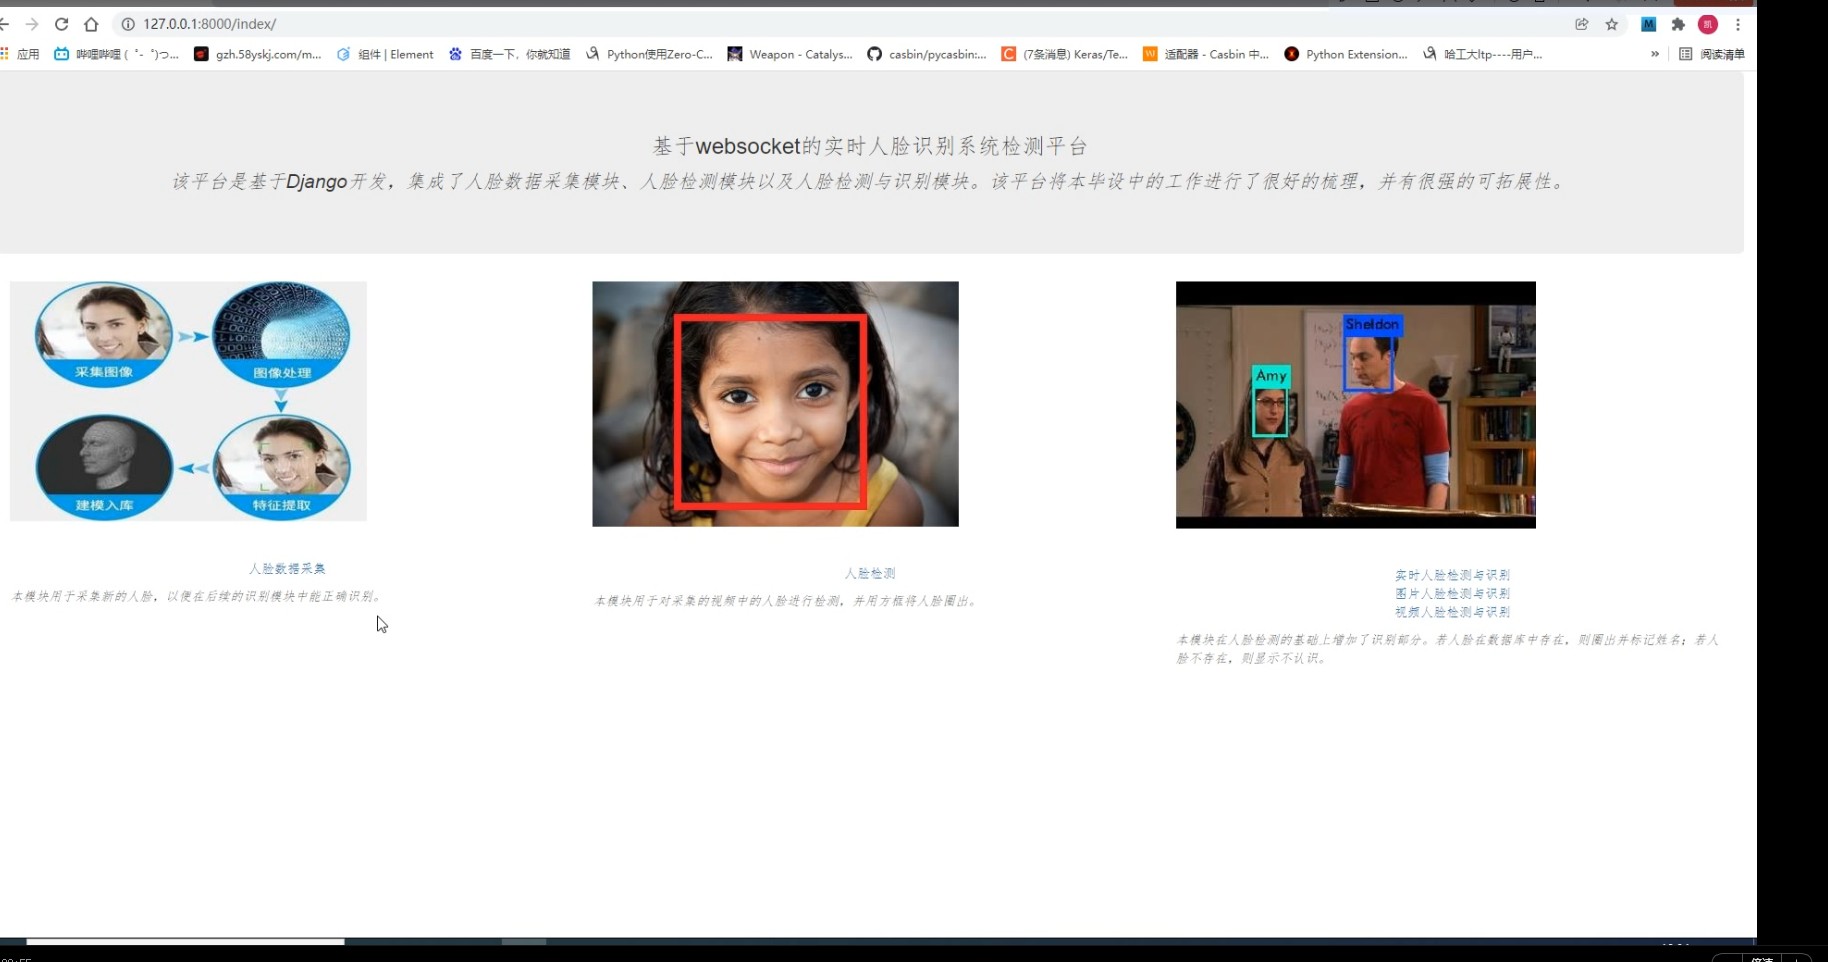Go to the browser home page
This screenshot has height=962, width=1828.
click(x=91, y=24)
